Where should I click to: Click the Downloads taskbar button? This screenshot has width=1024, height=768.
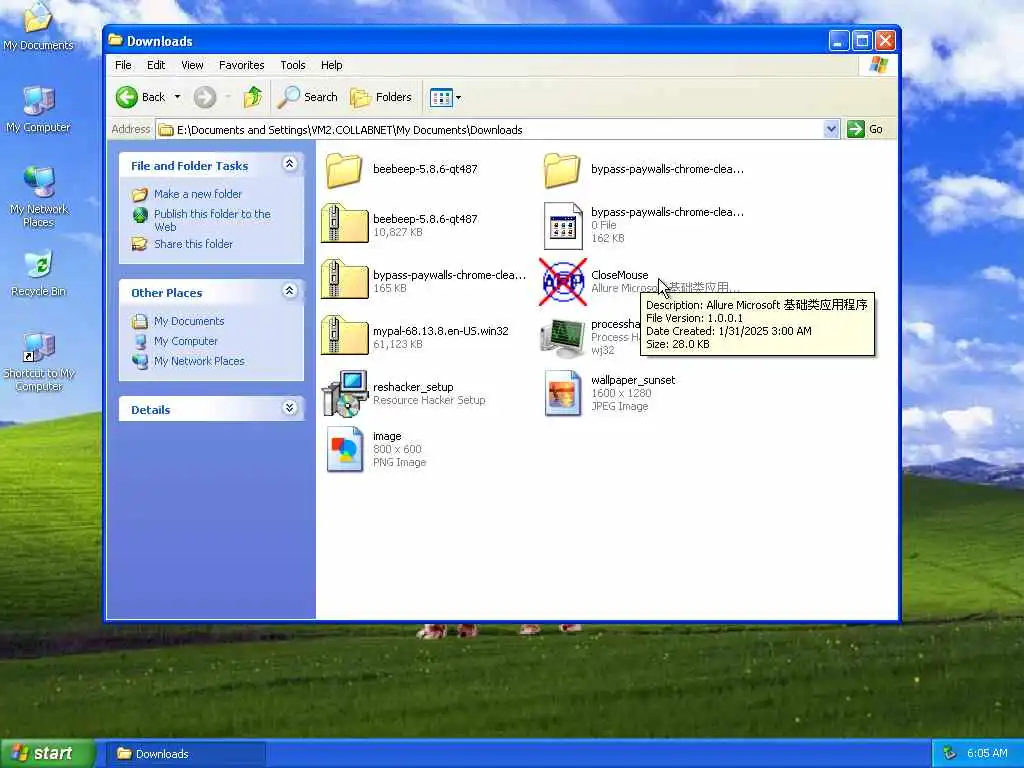tap(186, 754)
